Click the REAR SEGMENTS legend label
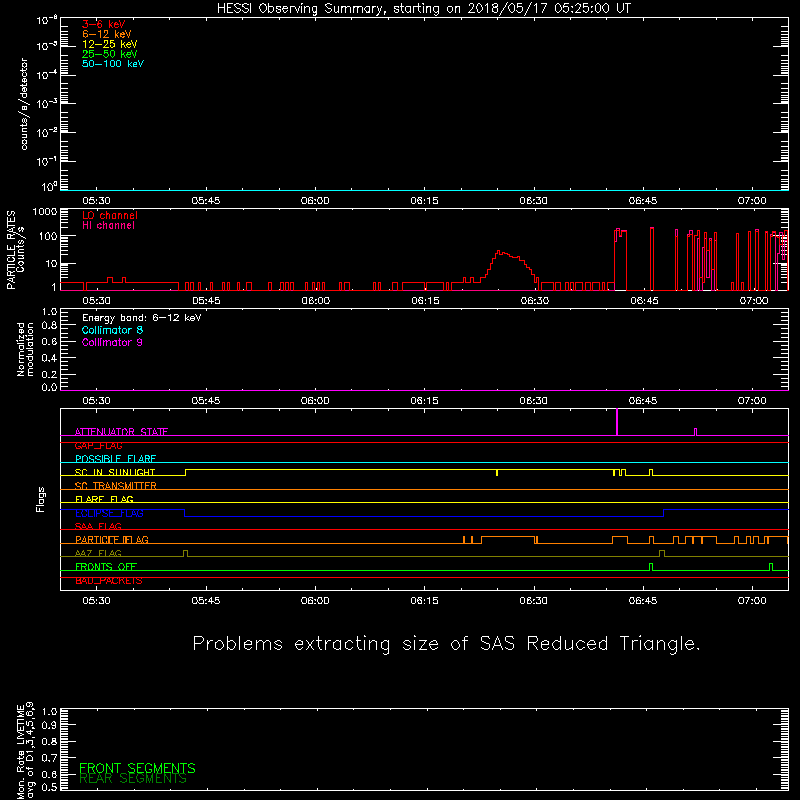 coord(133,778)
